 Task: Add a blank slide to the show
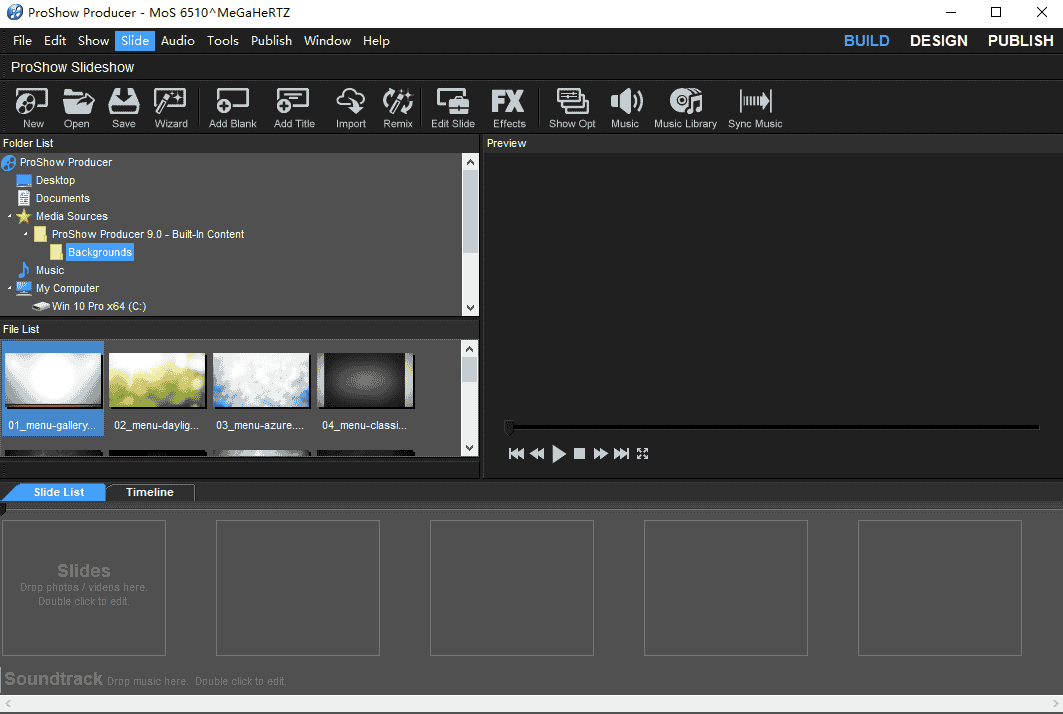(232, 107)
